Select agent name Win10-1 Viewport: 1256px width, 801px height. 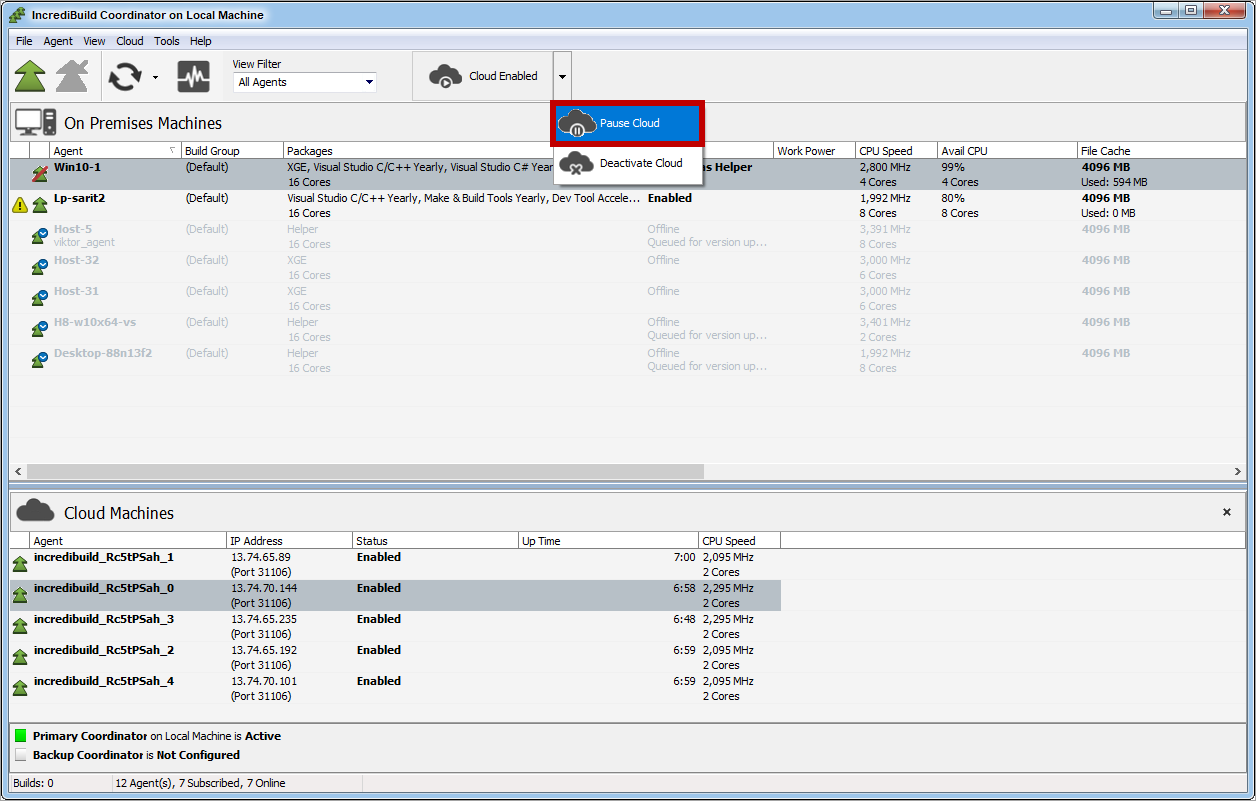pyautogui.click(x=77, y=167)
